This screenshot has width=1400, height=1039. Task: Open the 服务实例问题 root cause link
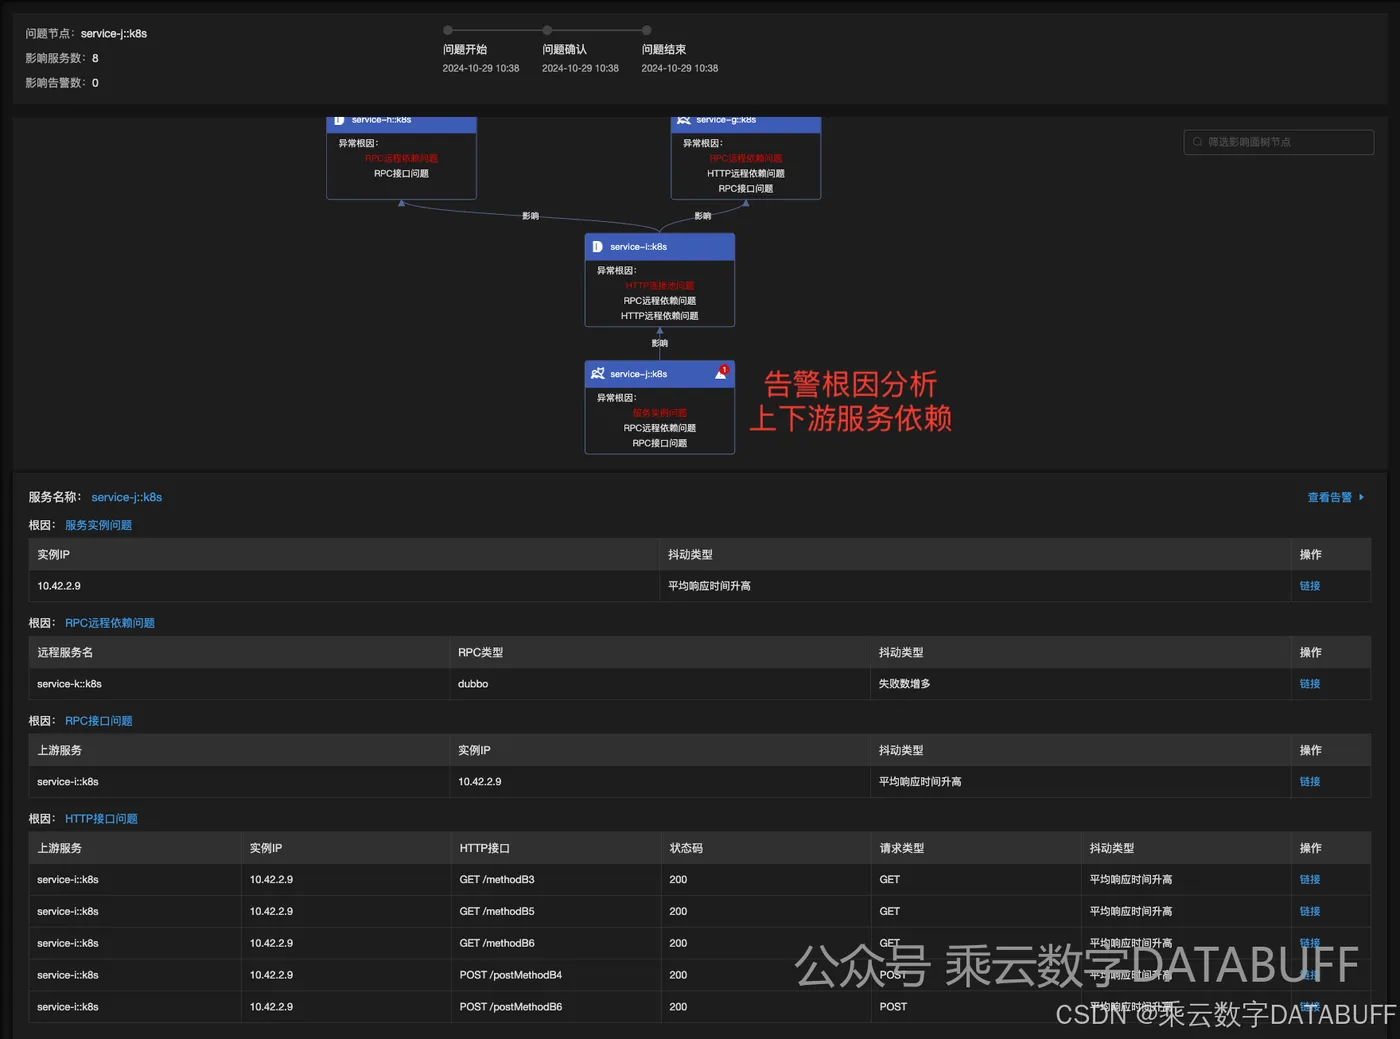click(99, 525)
